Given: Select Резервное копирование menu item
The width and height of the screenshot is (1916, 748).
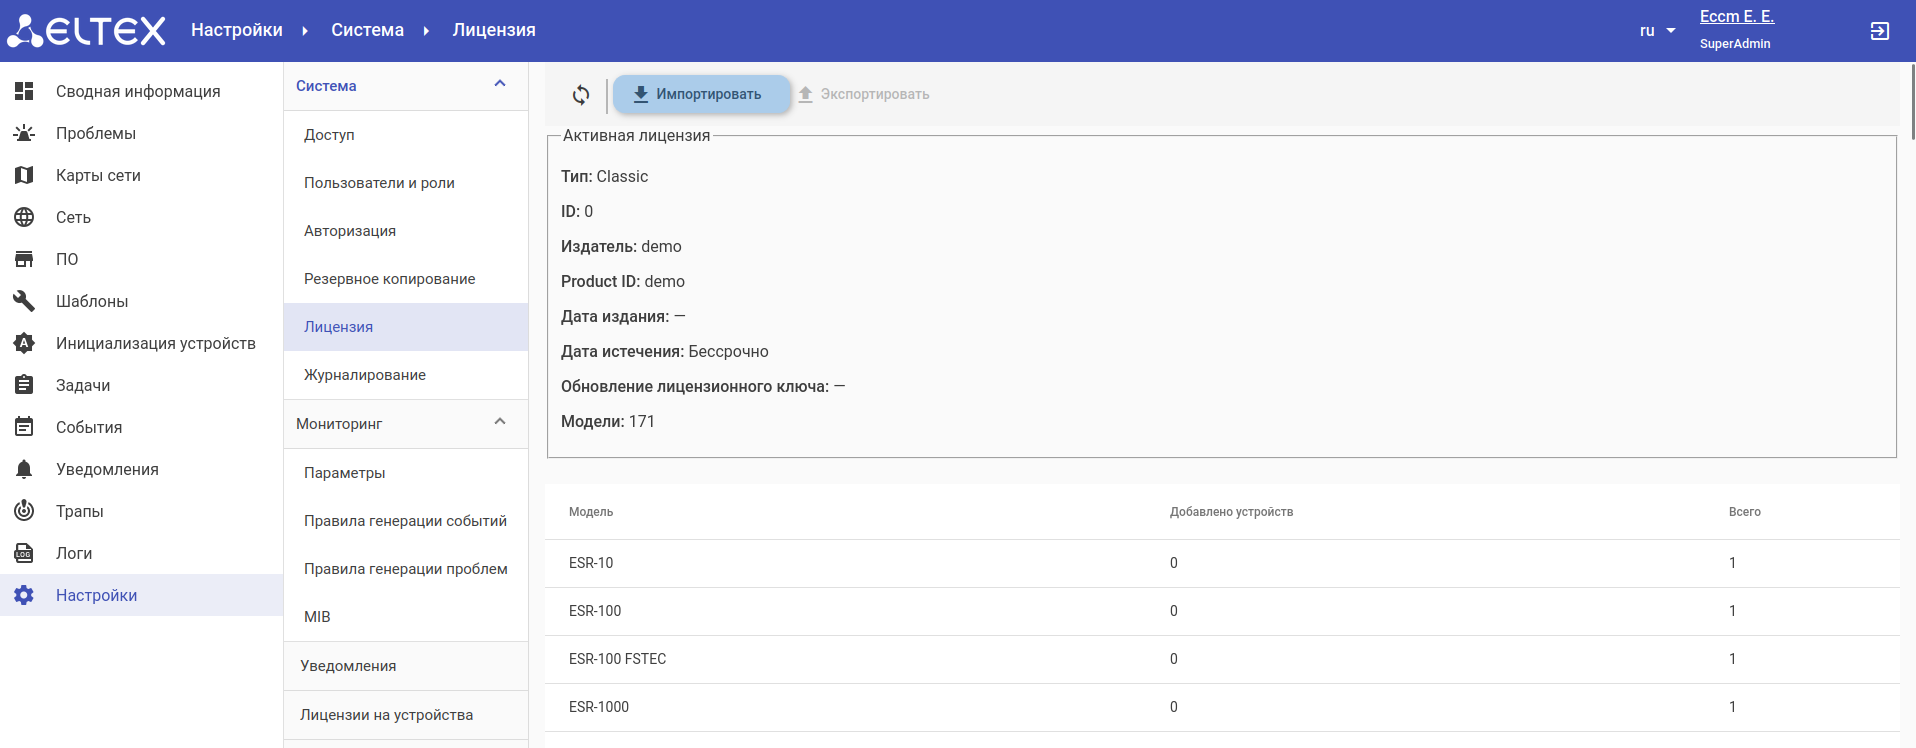Looking at the screenshot, I should pyautogui.click(x=389, y=279).
